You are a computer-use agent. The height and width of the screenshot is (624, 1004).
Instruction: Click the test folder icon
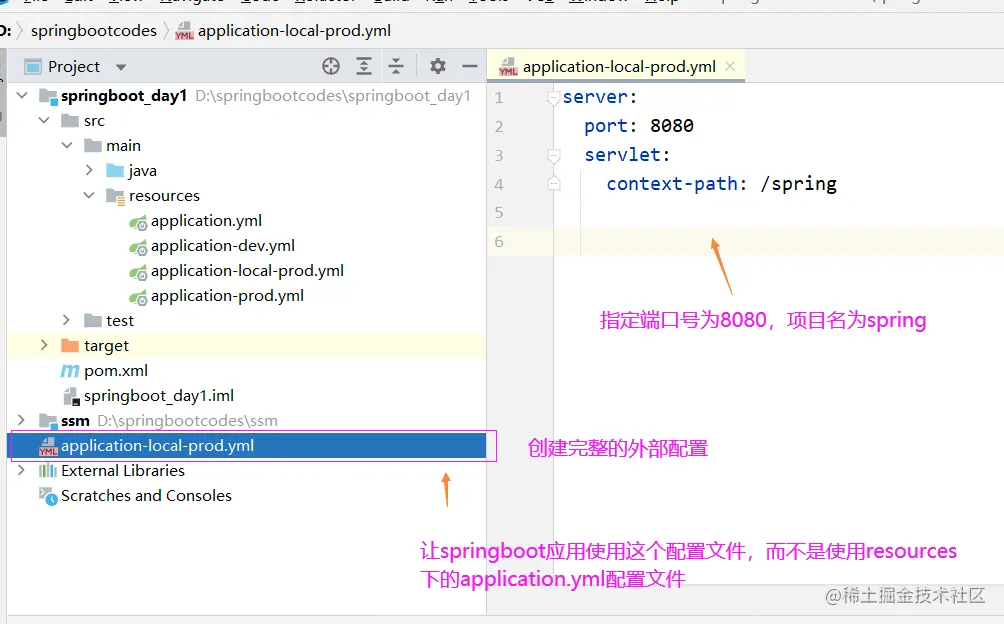[93, 320]
